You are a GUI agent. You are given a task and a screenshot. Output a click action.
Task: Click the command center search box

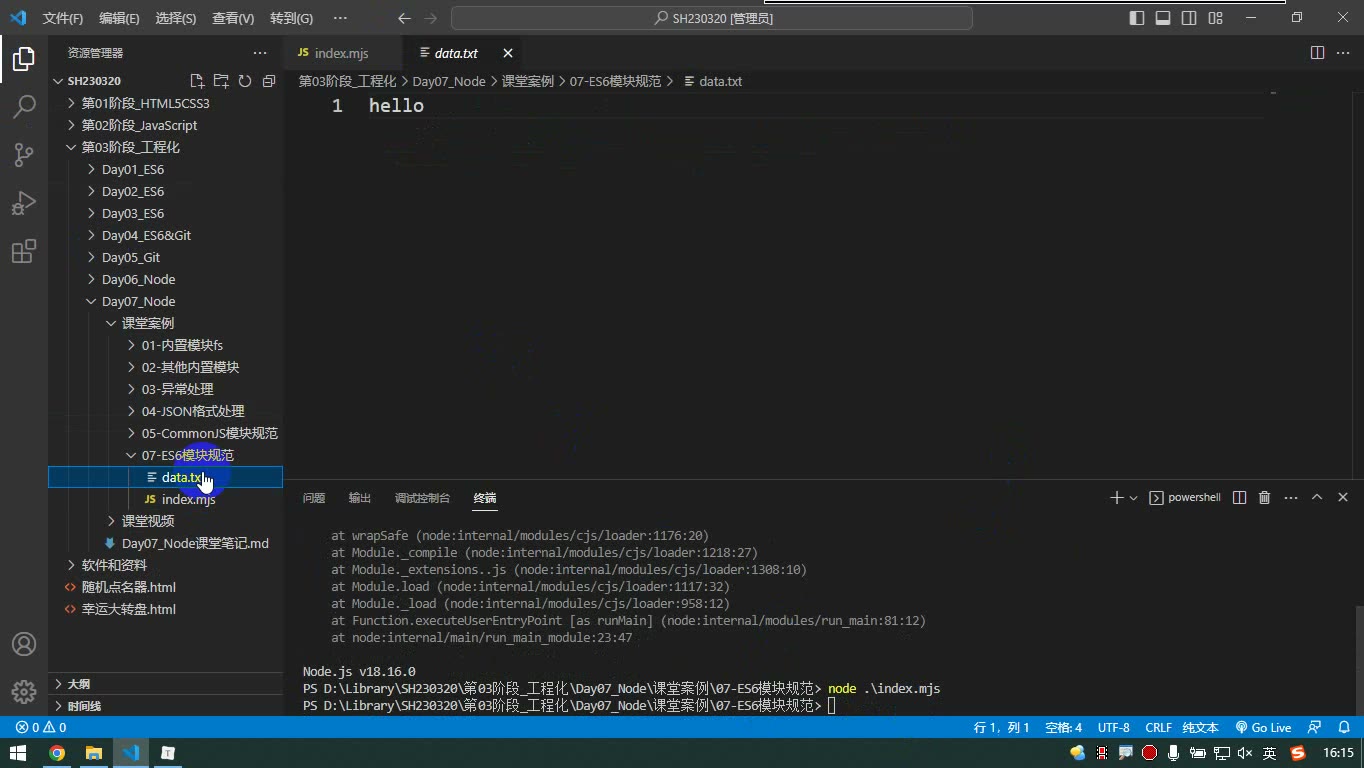click(712, 18)
